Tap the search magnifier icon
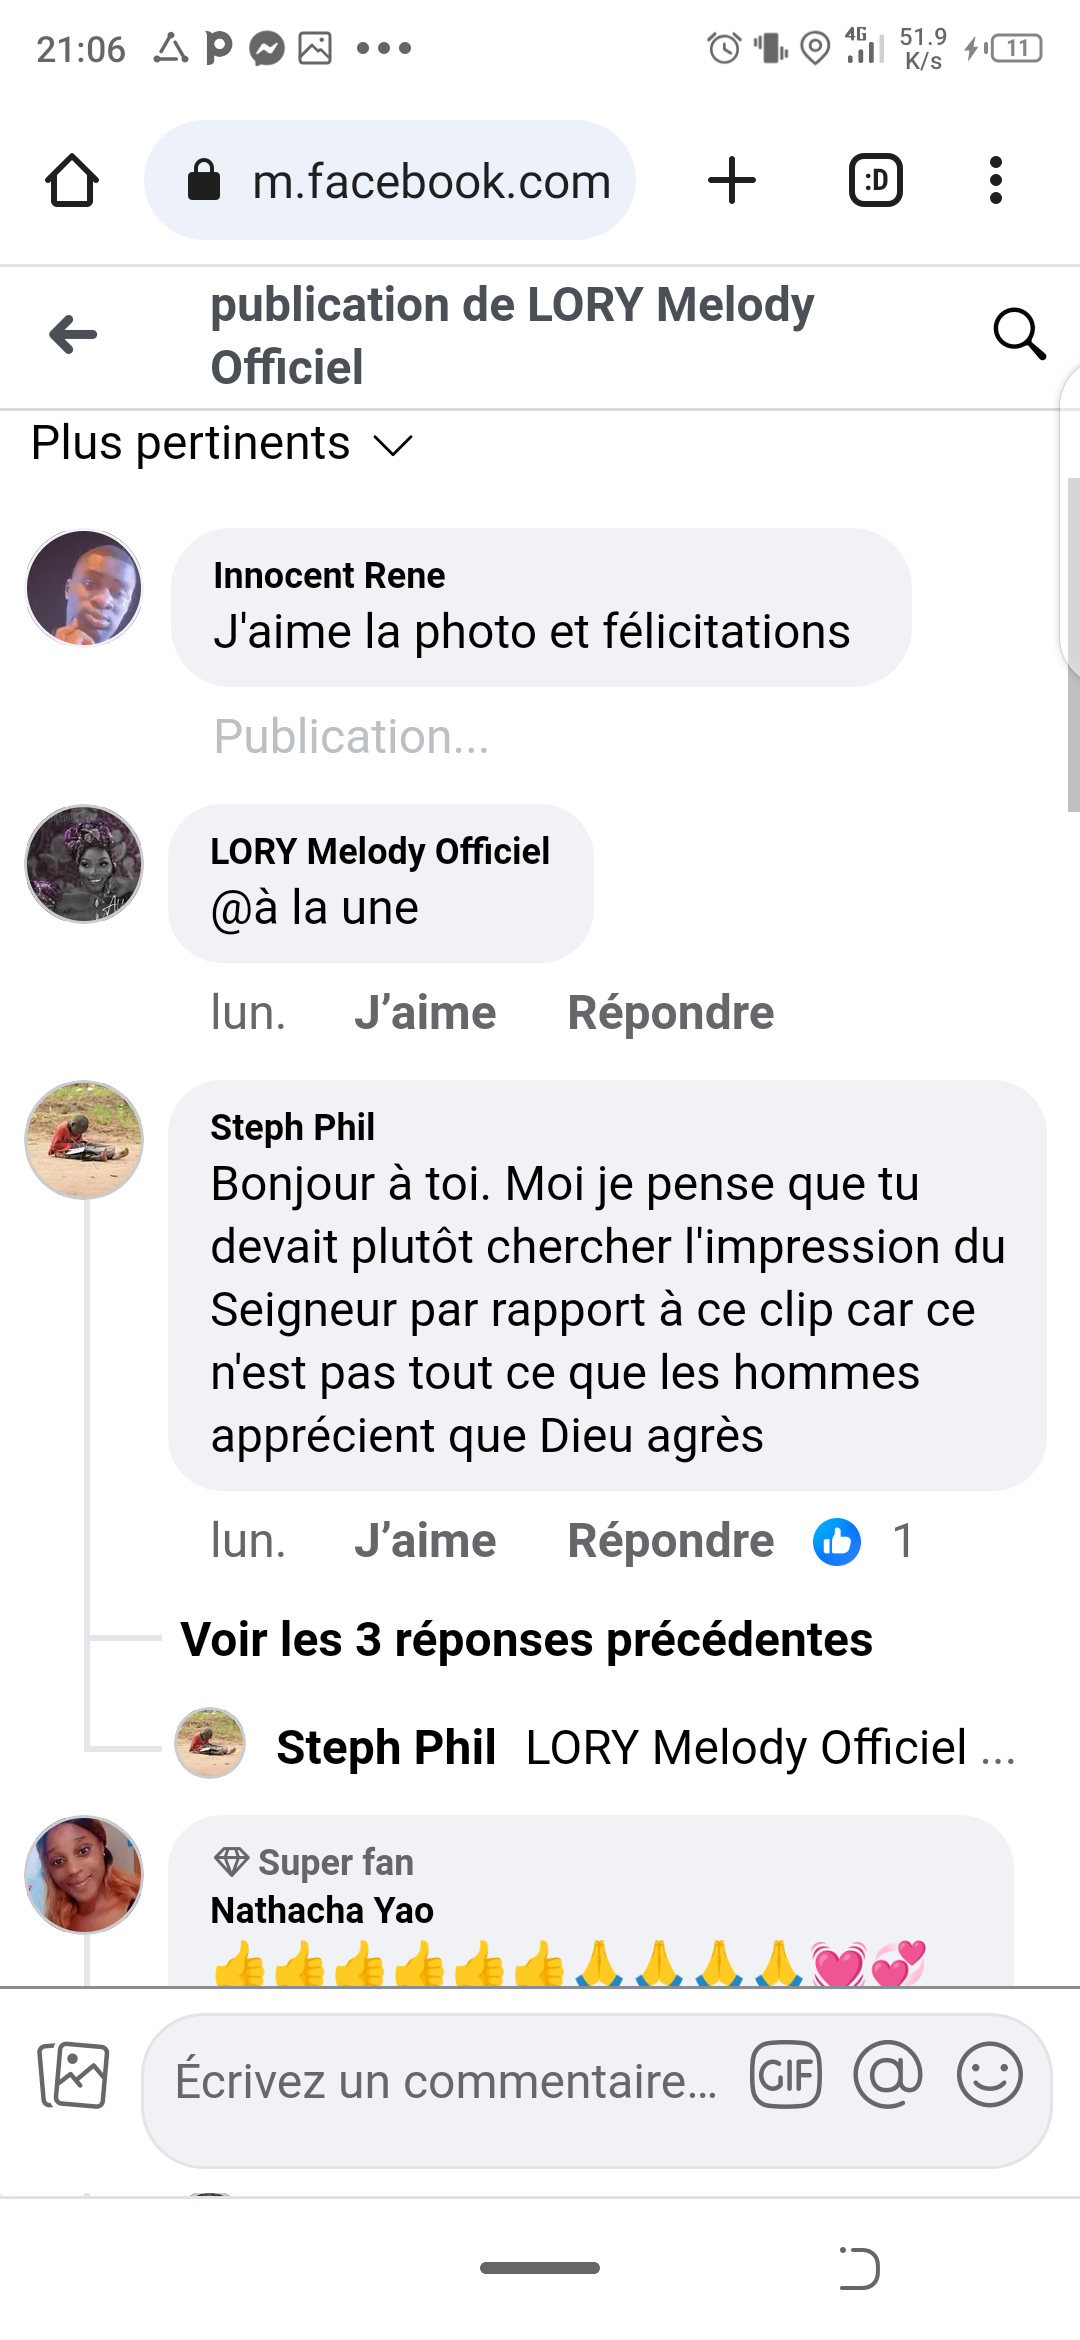Image resolution: width=1080 pixels, height=2340 pixels. [x=1019, y=334]
